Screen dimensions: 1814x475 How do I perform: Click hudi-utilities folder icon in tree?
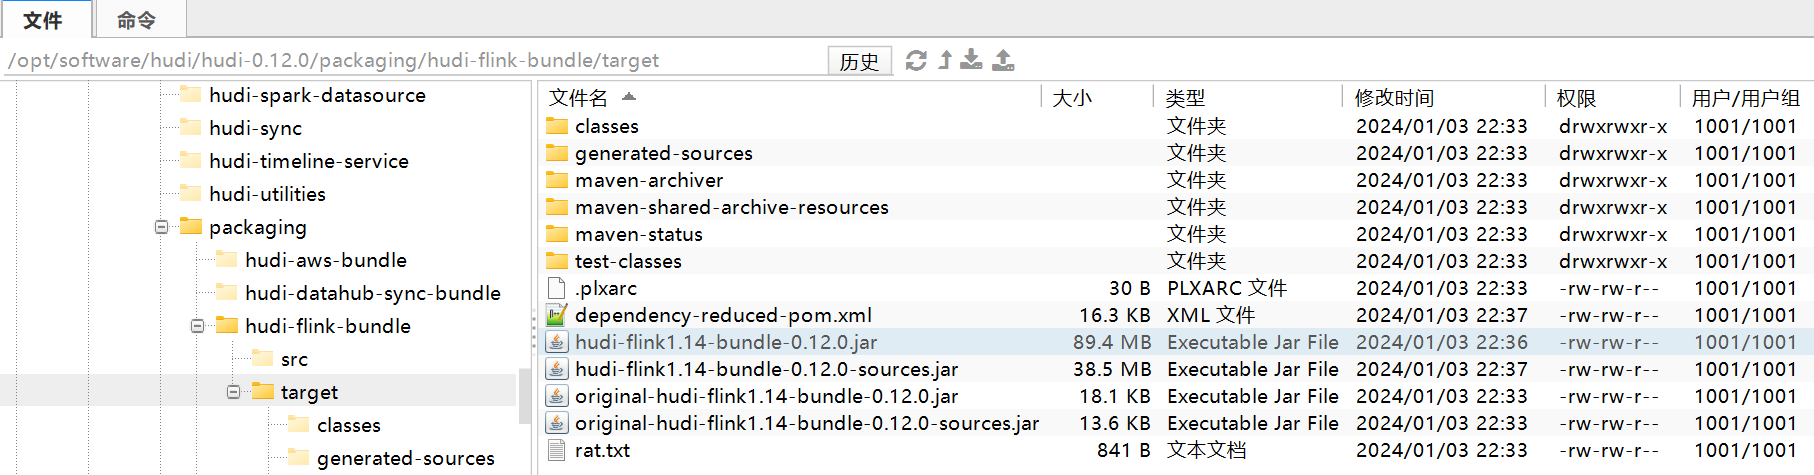point(191,193)
